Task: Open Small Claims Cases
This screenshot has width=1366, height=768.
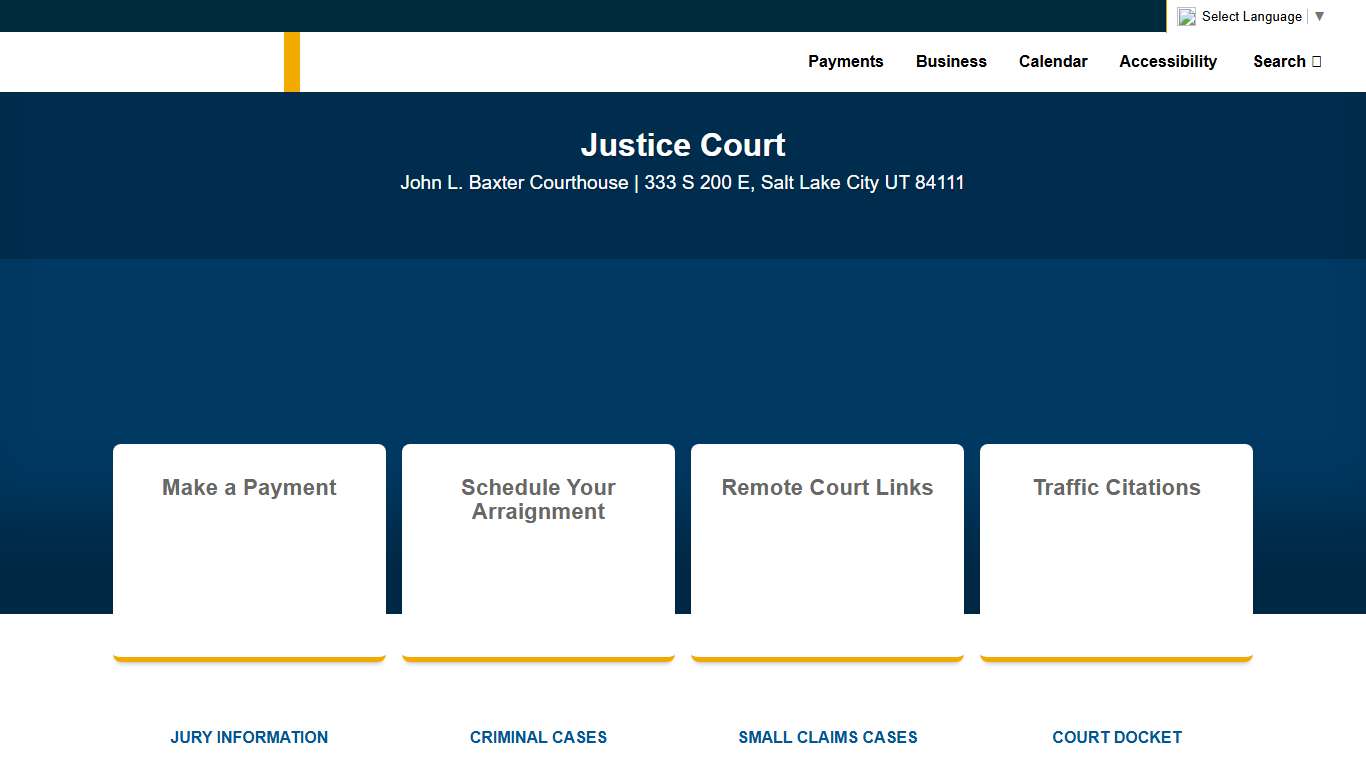Action: click(x=827, y=737)
